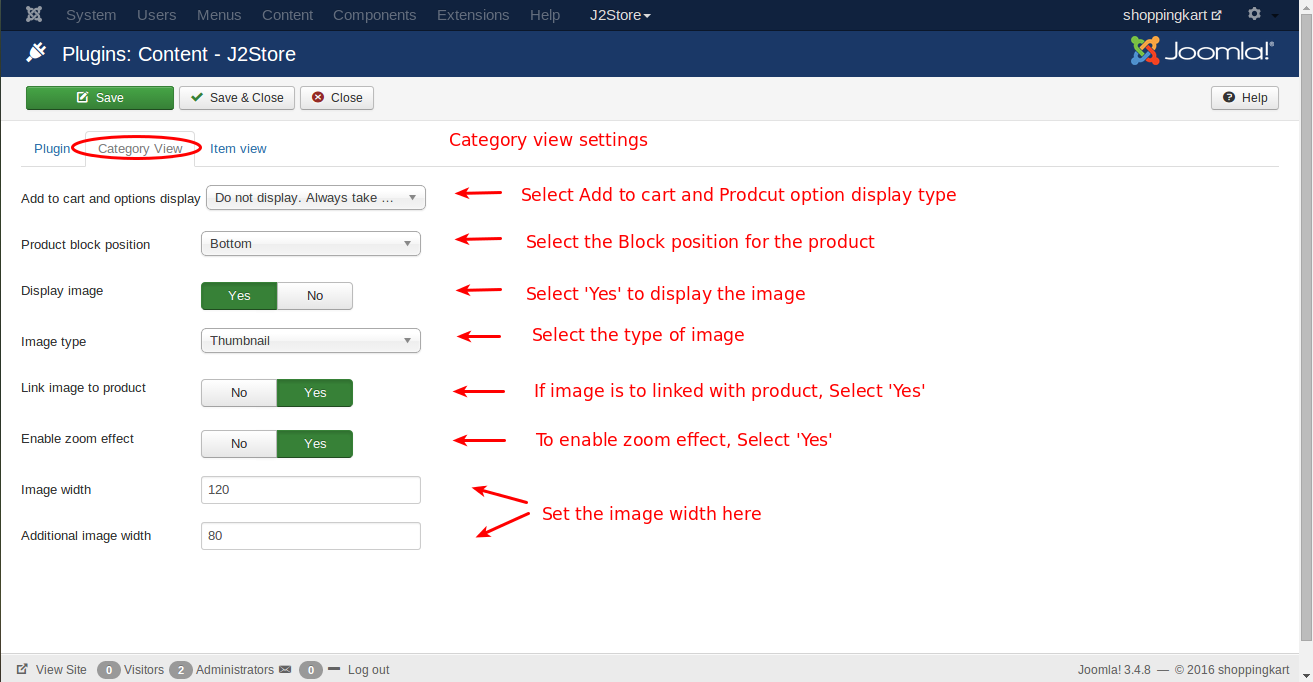Open Add to cart and options display dropdown
The height and width of the screenshot is (682, 1313).
pos(316,198)
